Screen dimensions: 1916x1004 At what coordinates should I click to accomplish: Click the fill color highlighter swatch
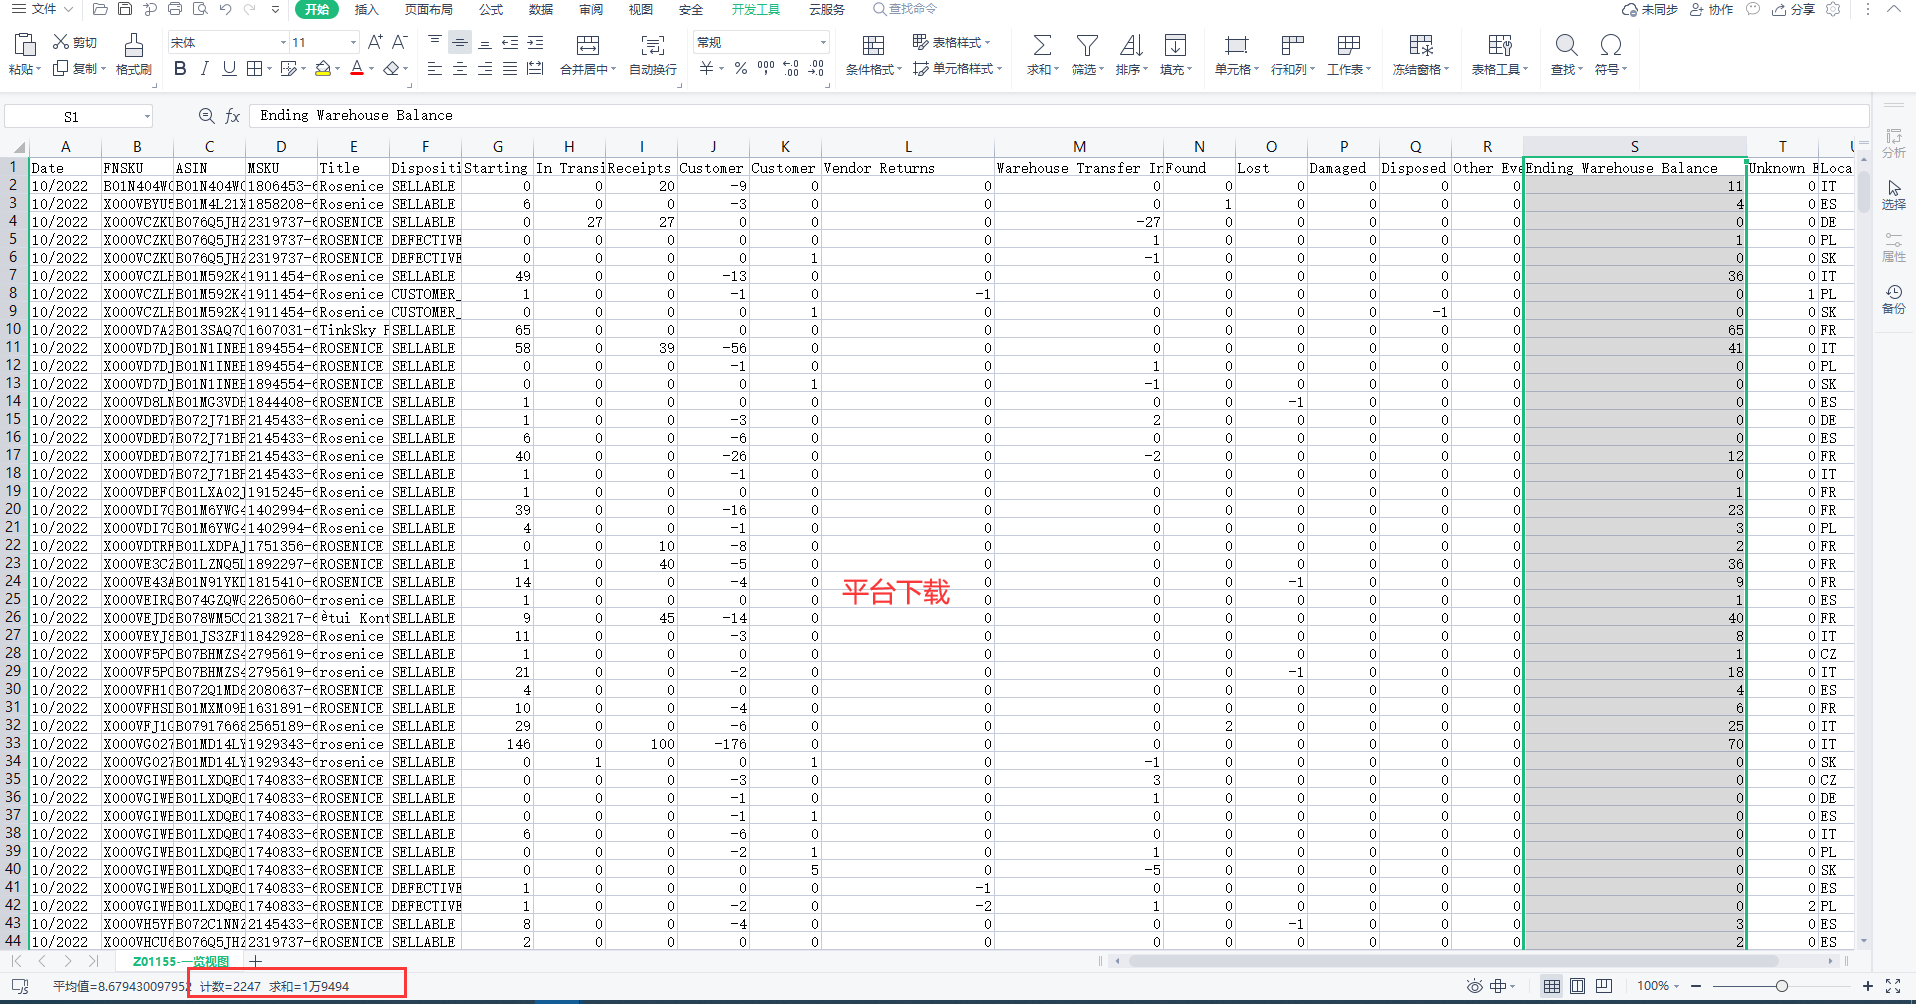coord(322,68)
